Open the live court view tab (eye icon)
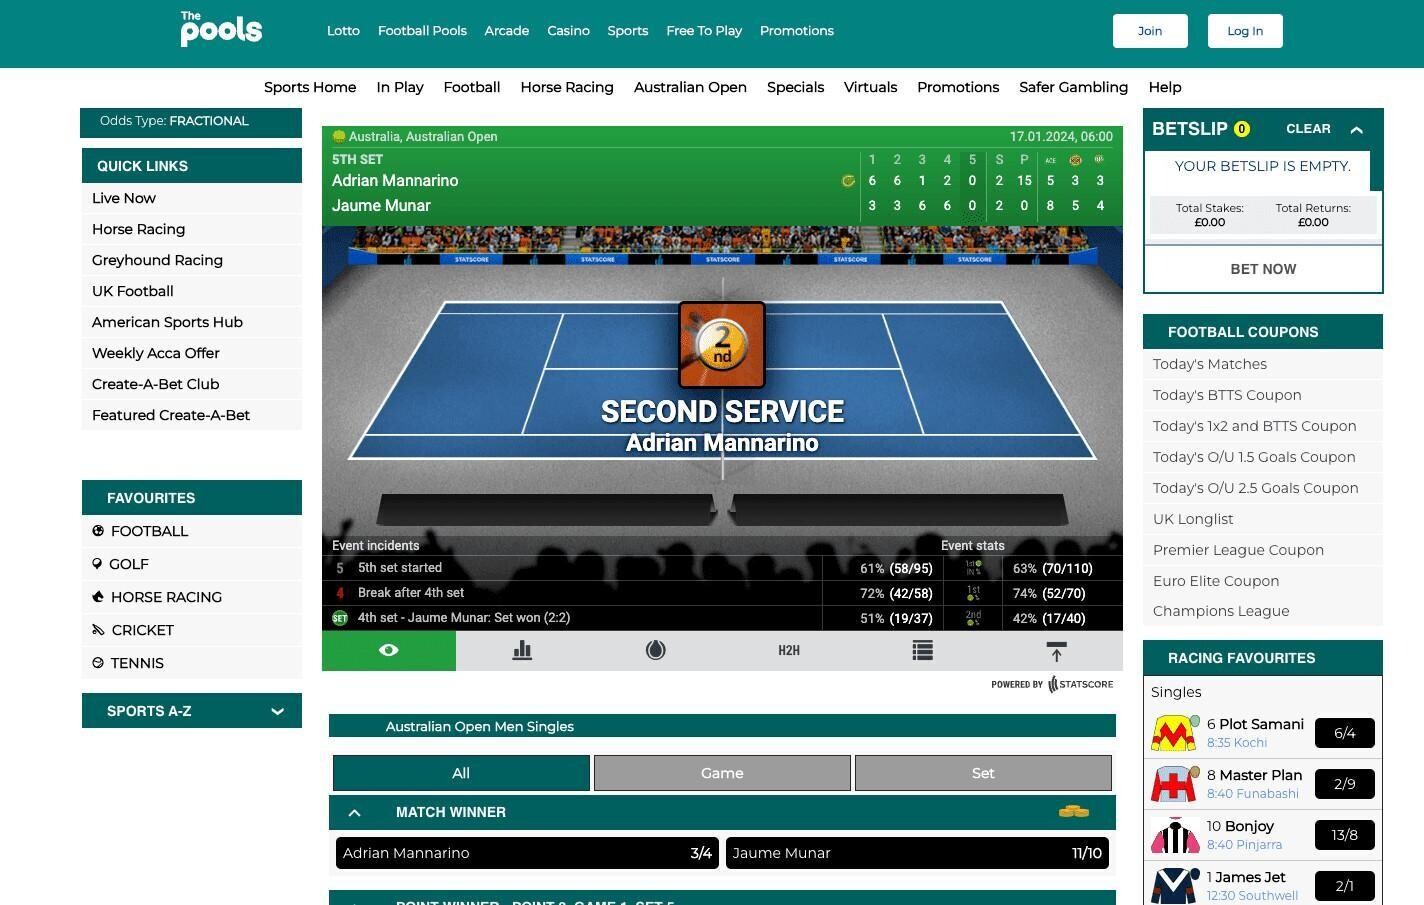 click(x=389, y=650)
